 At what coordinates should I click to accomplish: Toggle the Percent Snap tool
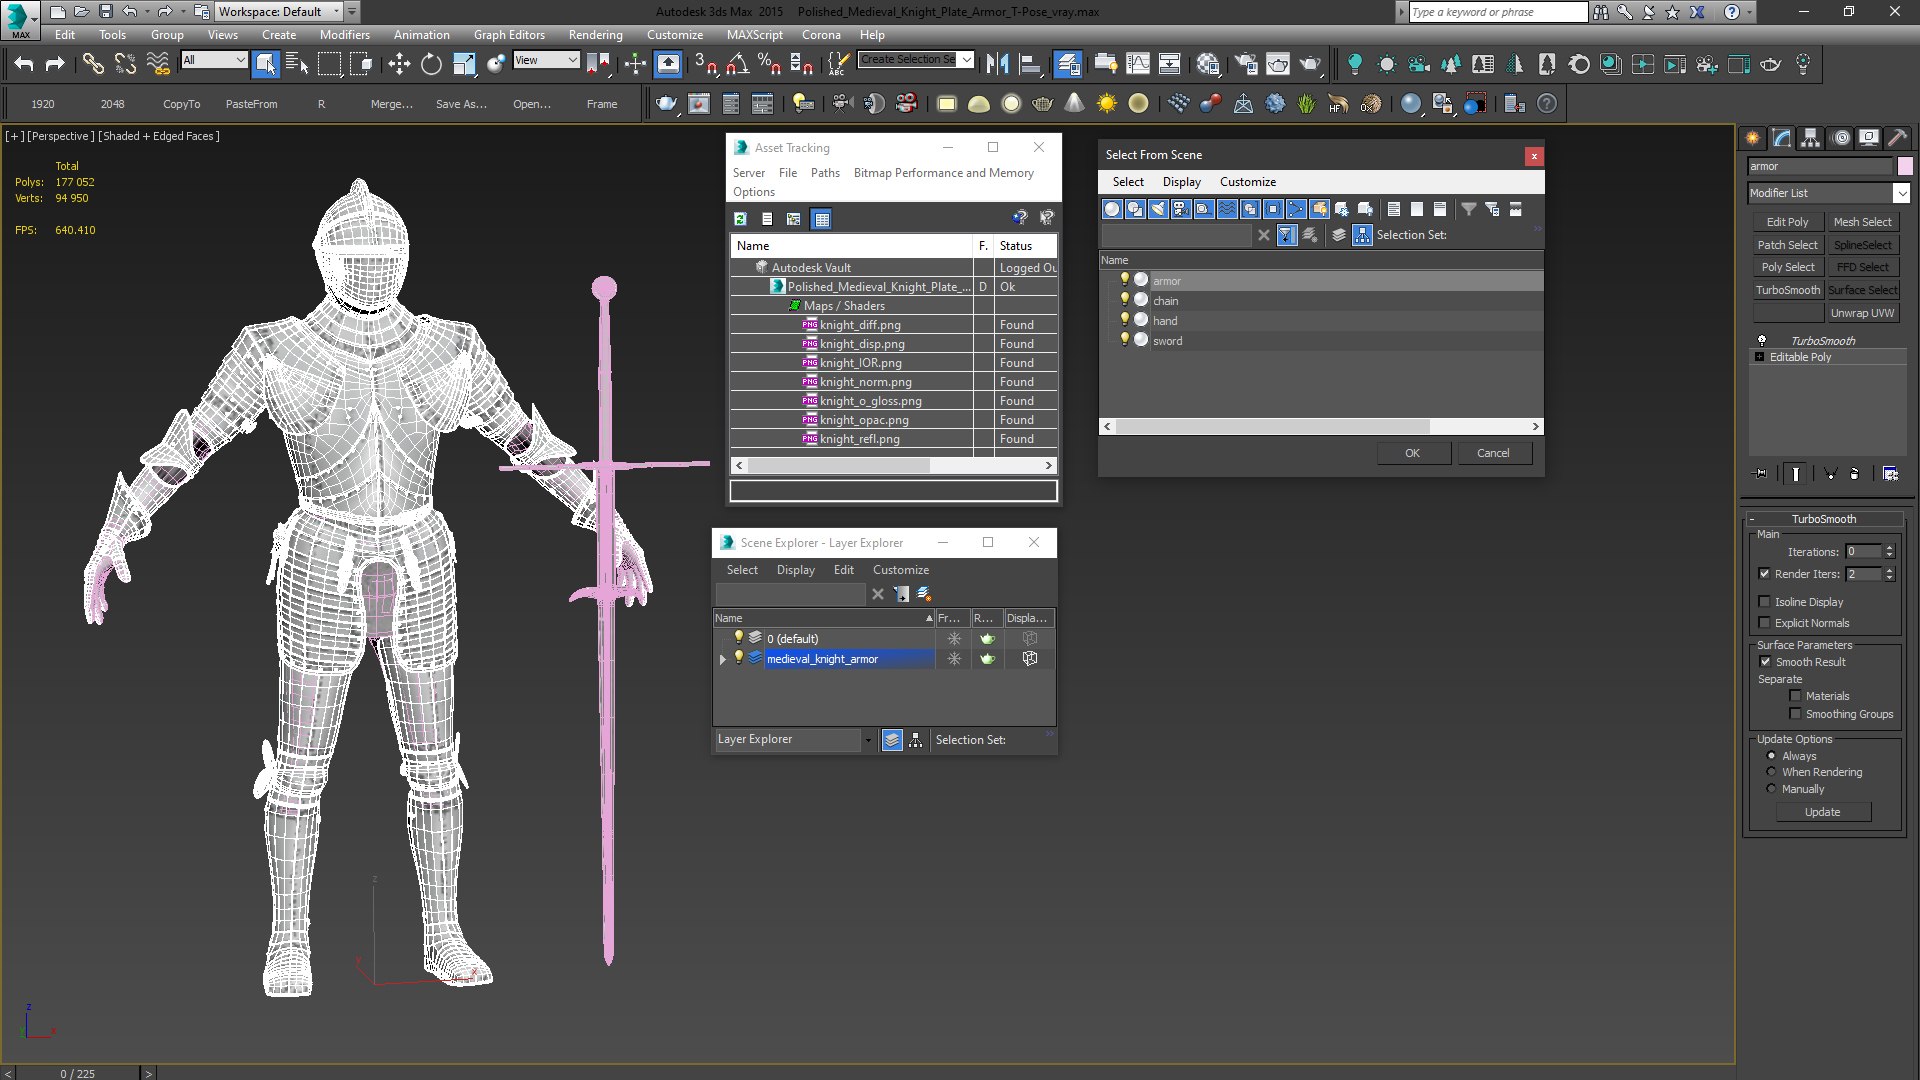pyautogui.click(x=769, y=64)
